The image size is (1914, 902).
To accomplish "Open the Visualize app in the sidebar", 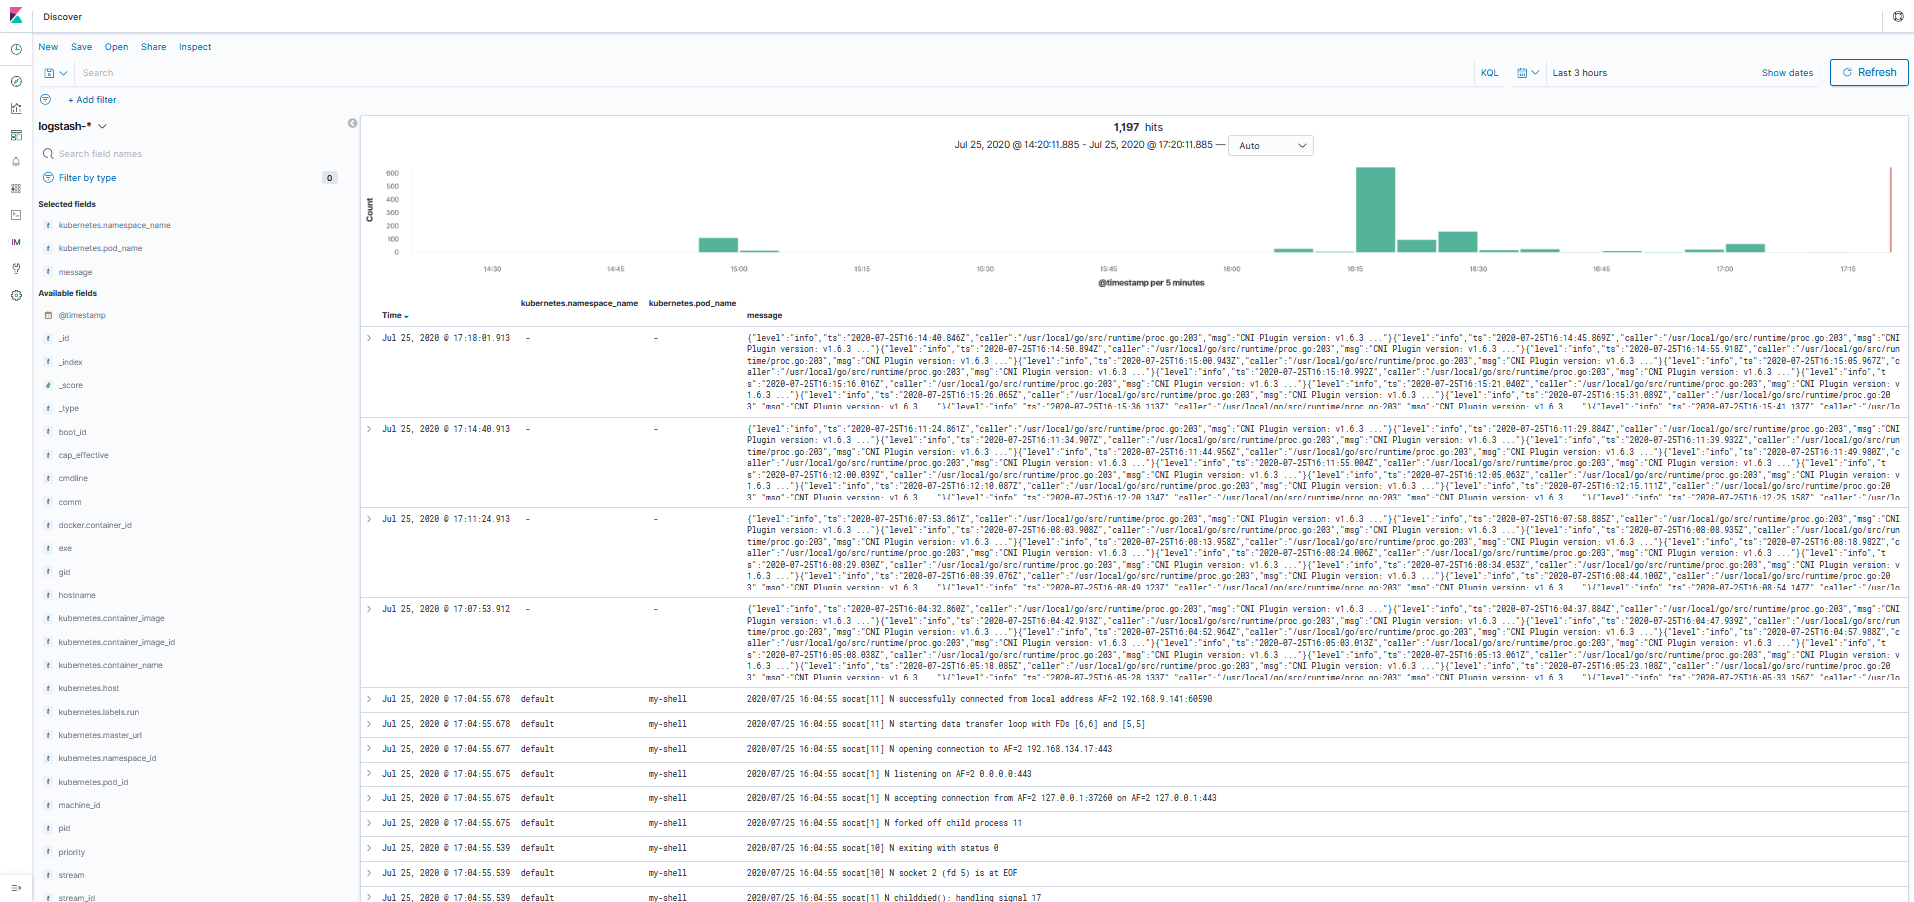I will tap(16, 108).
